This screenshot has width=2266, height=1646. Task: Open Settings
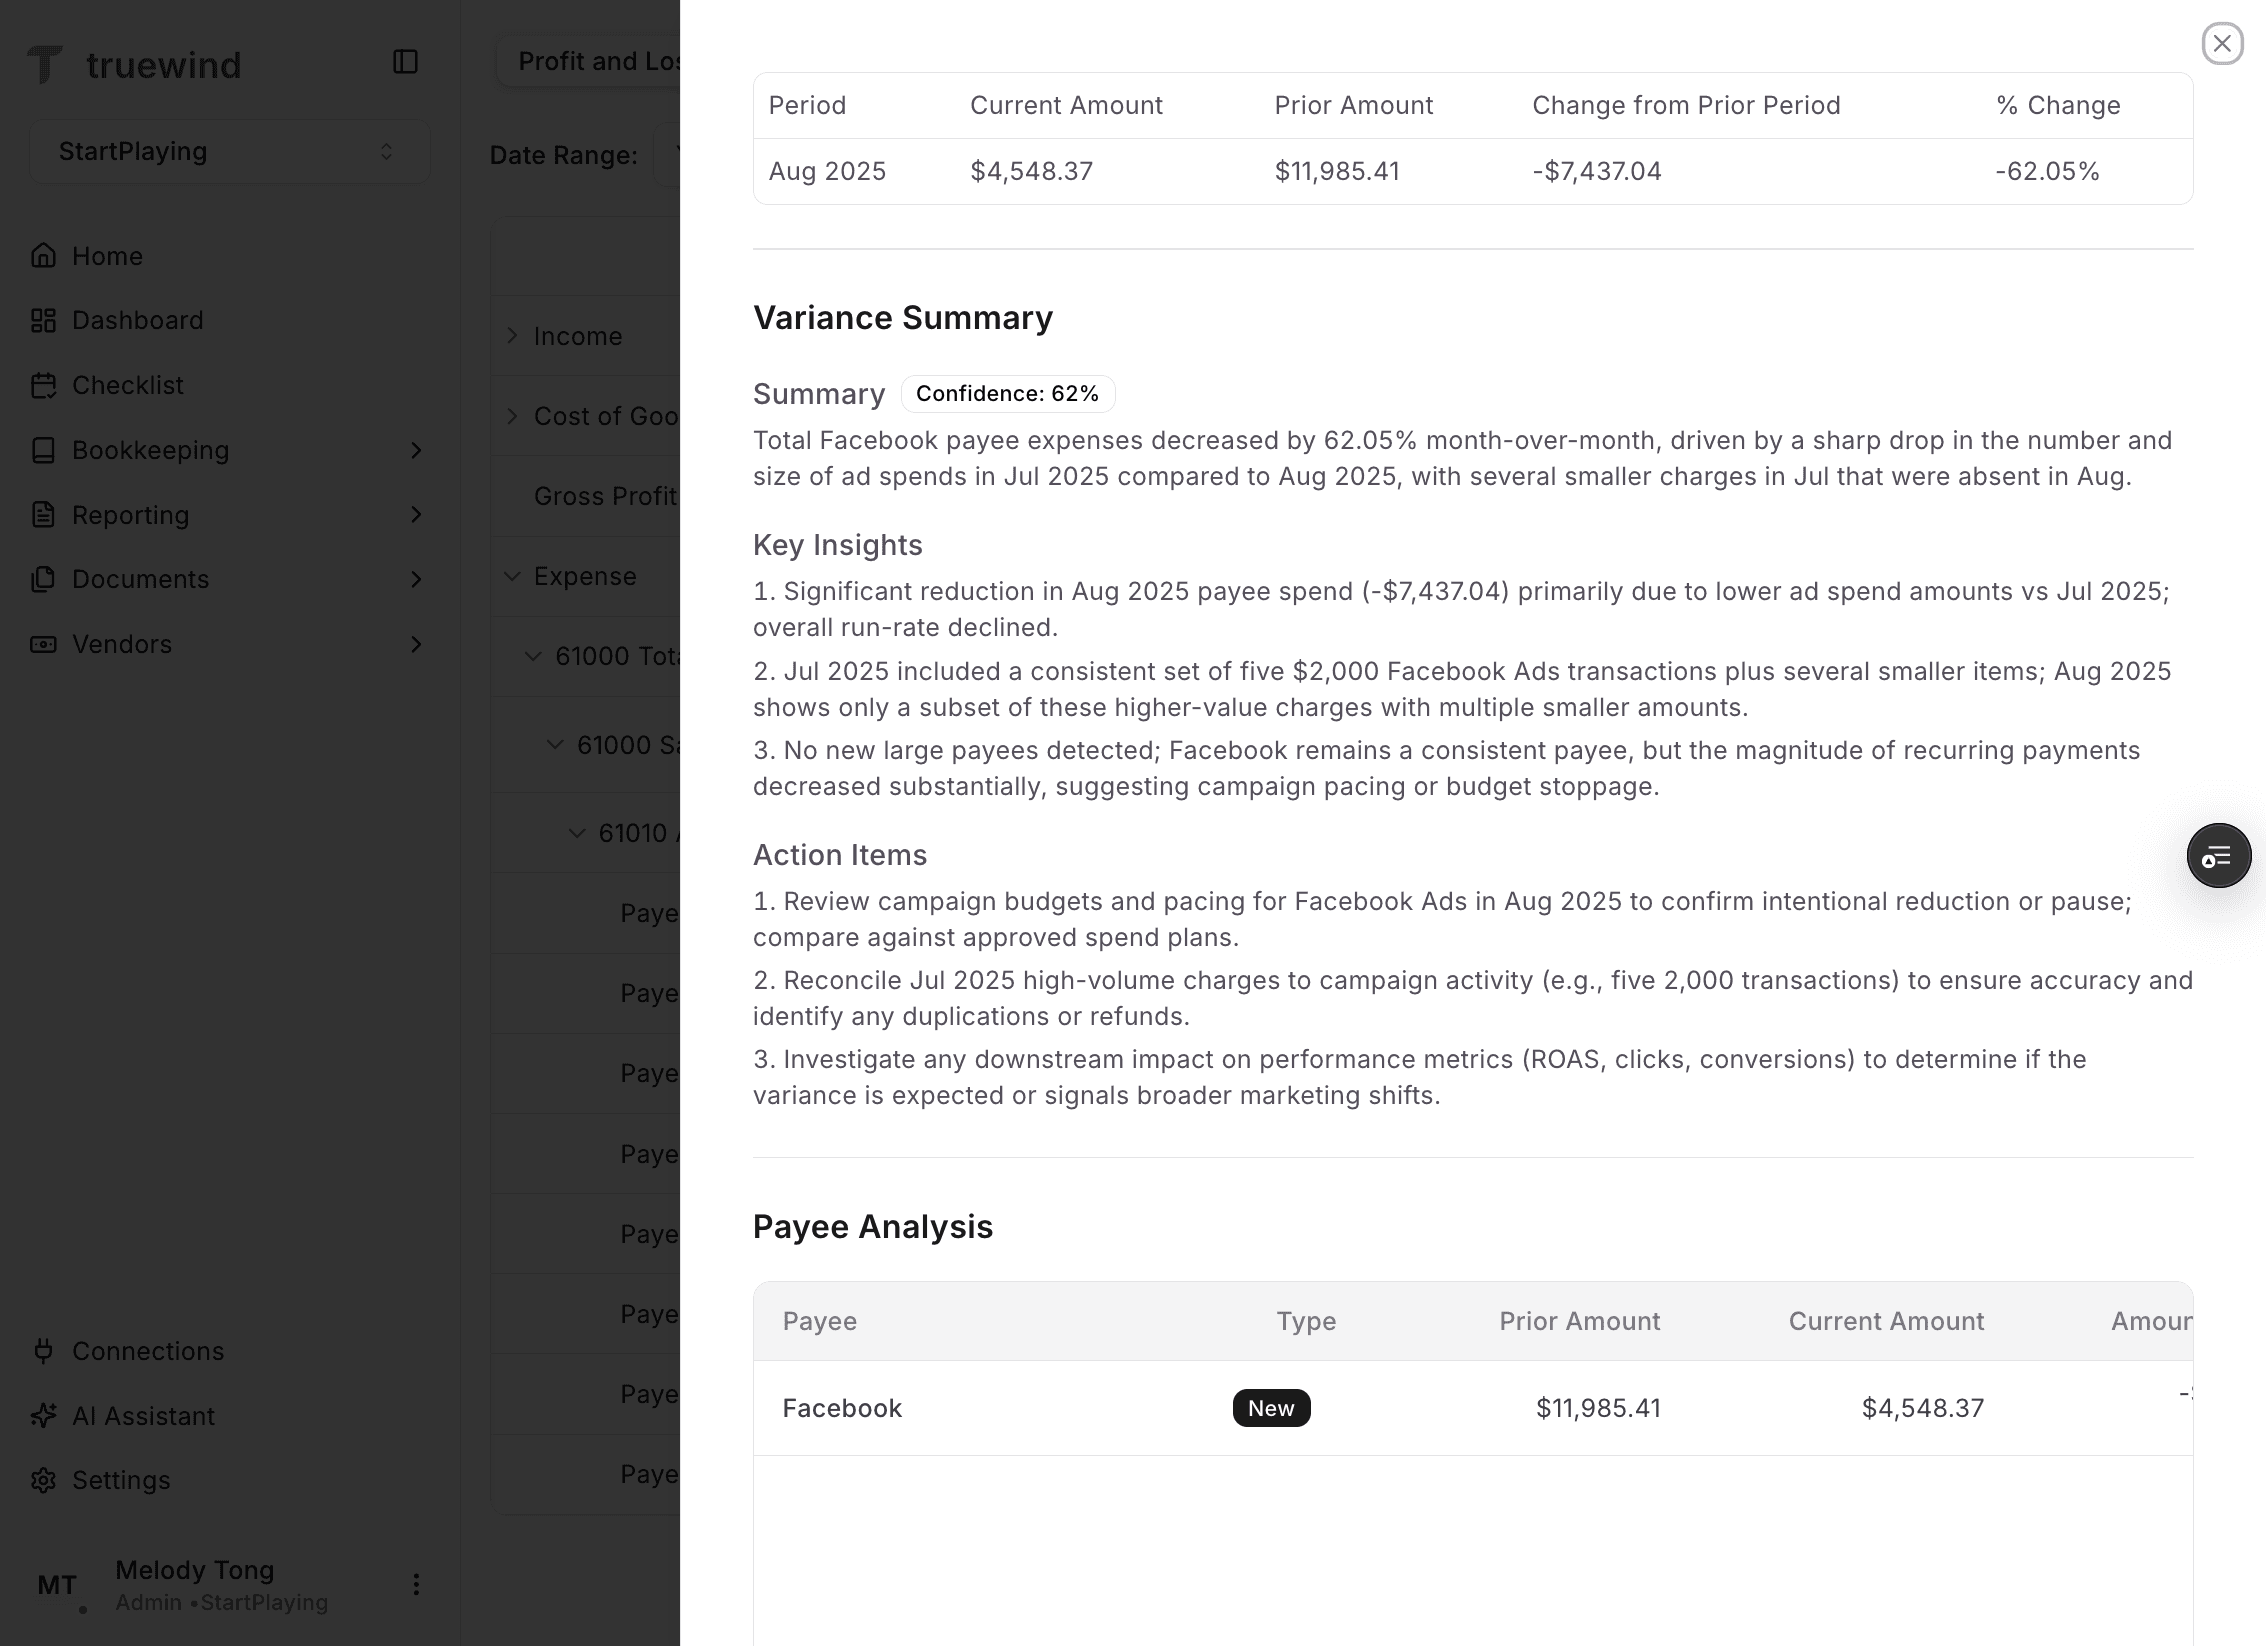click(120, 1480)
